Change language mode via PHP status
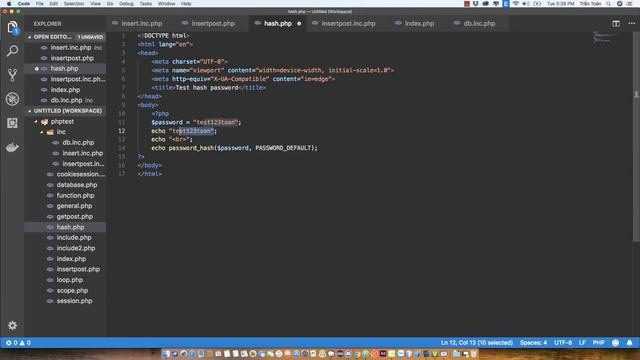 pos(598,343)
